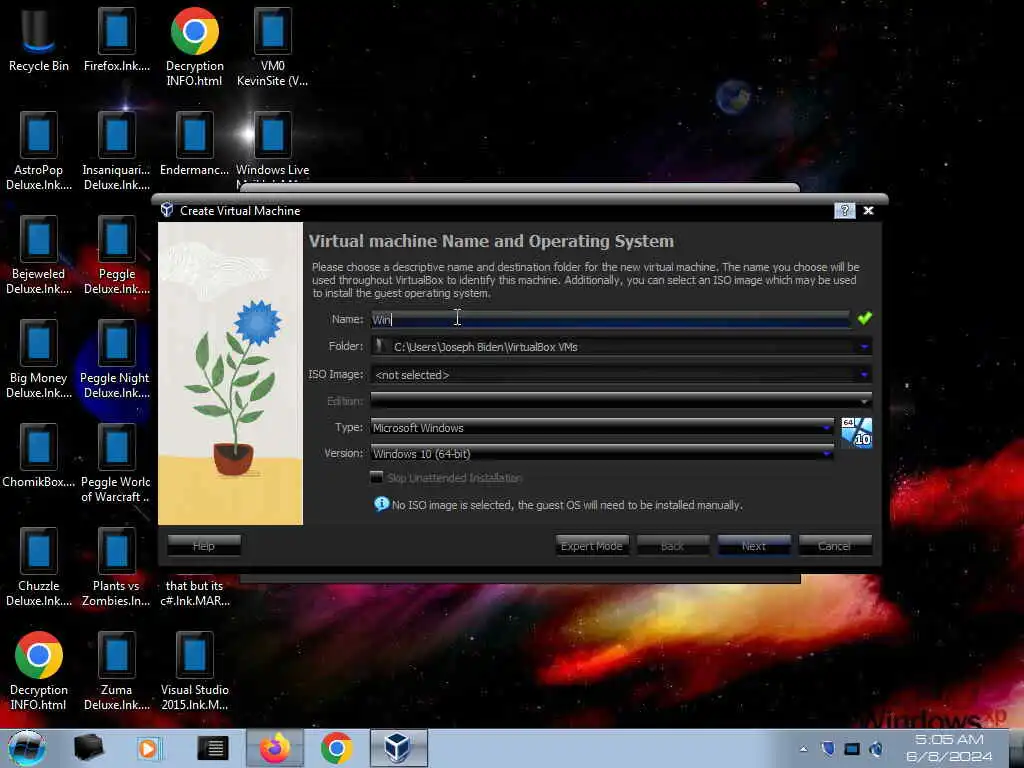The height and width of the screenshot is (768, 1024).
Task: Open the volume tray icon
Action: [x=876, y=748]
